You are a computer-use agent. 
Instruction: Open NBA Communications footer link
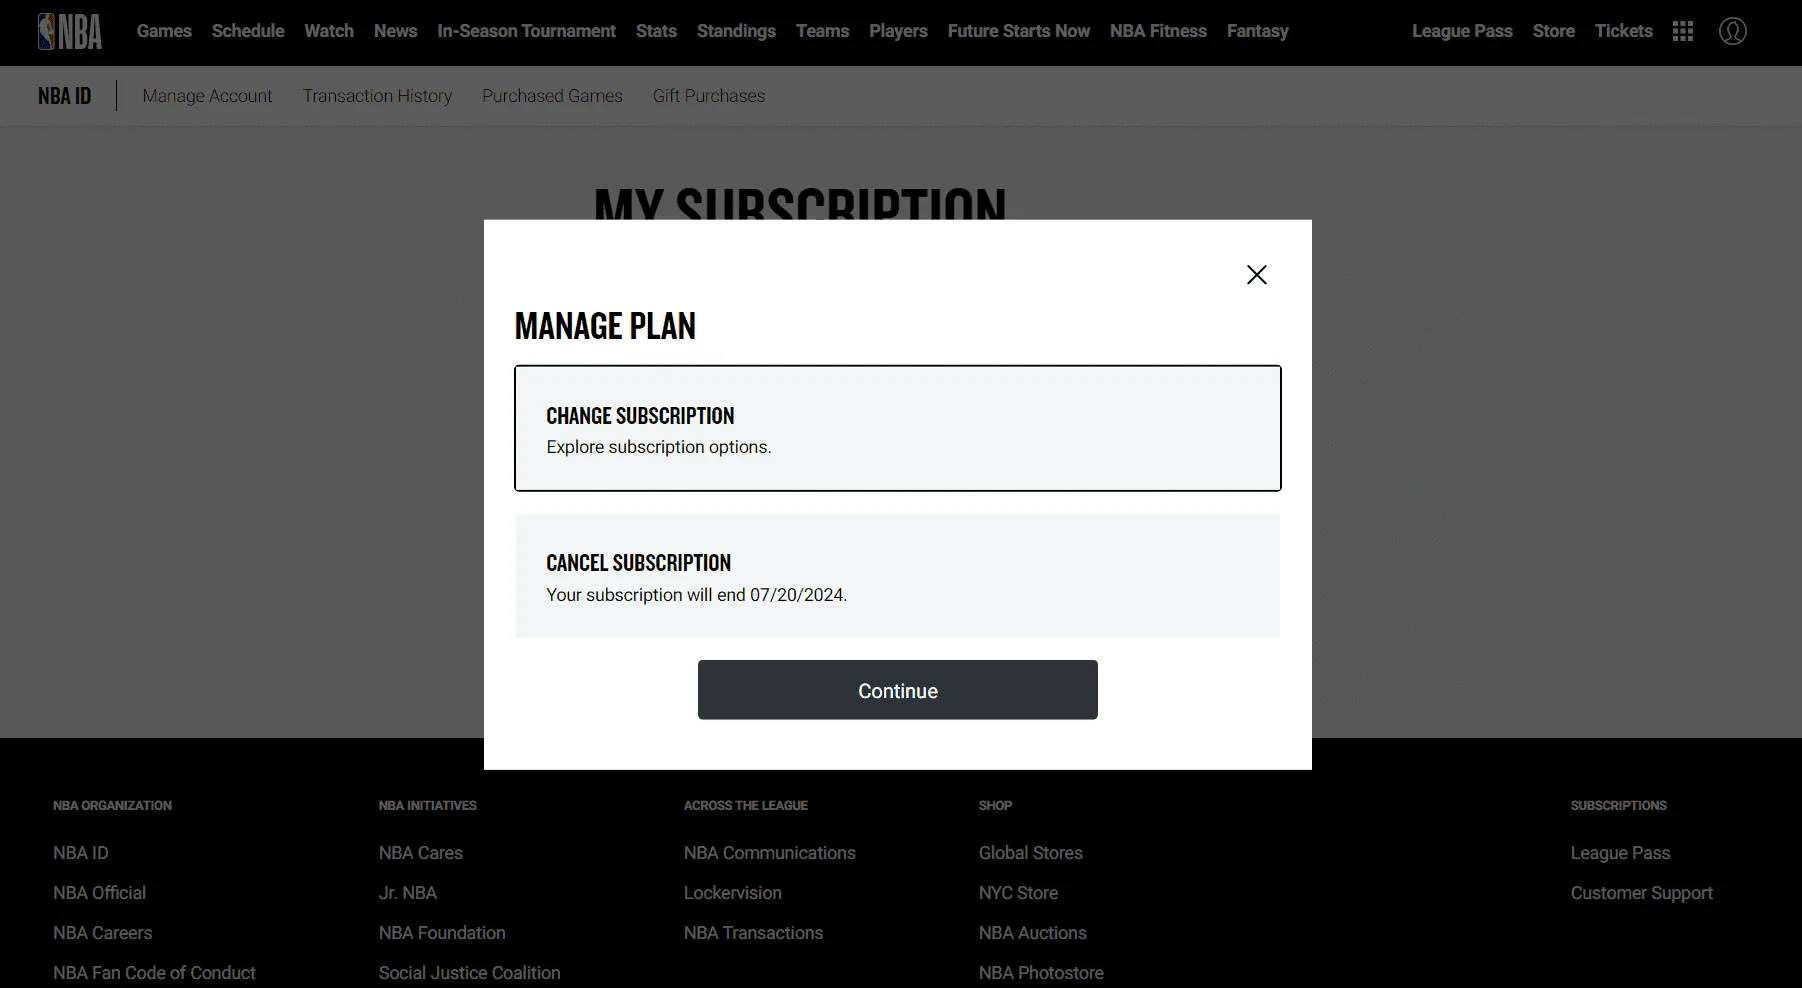pyautogui.click(x=770, y=853)
